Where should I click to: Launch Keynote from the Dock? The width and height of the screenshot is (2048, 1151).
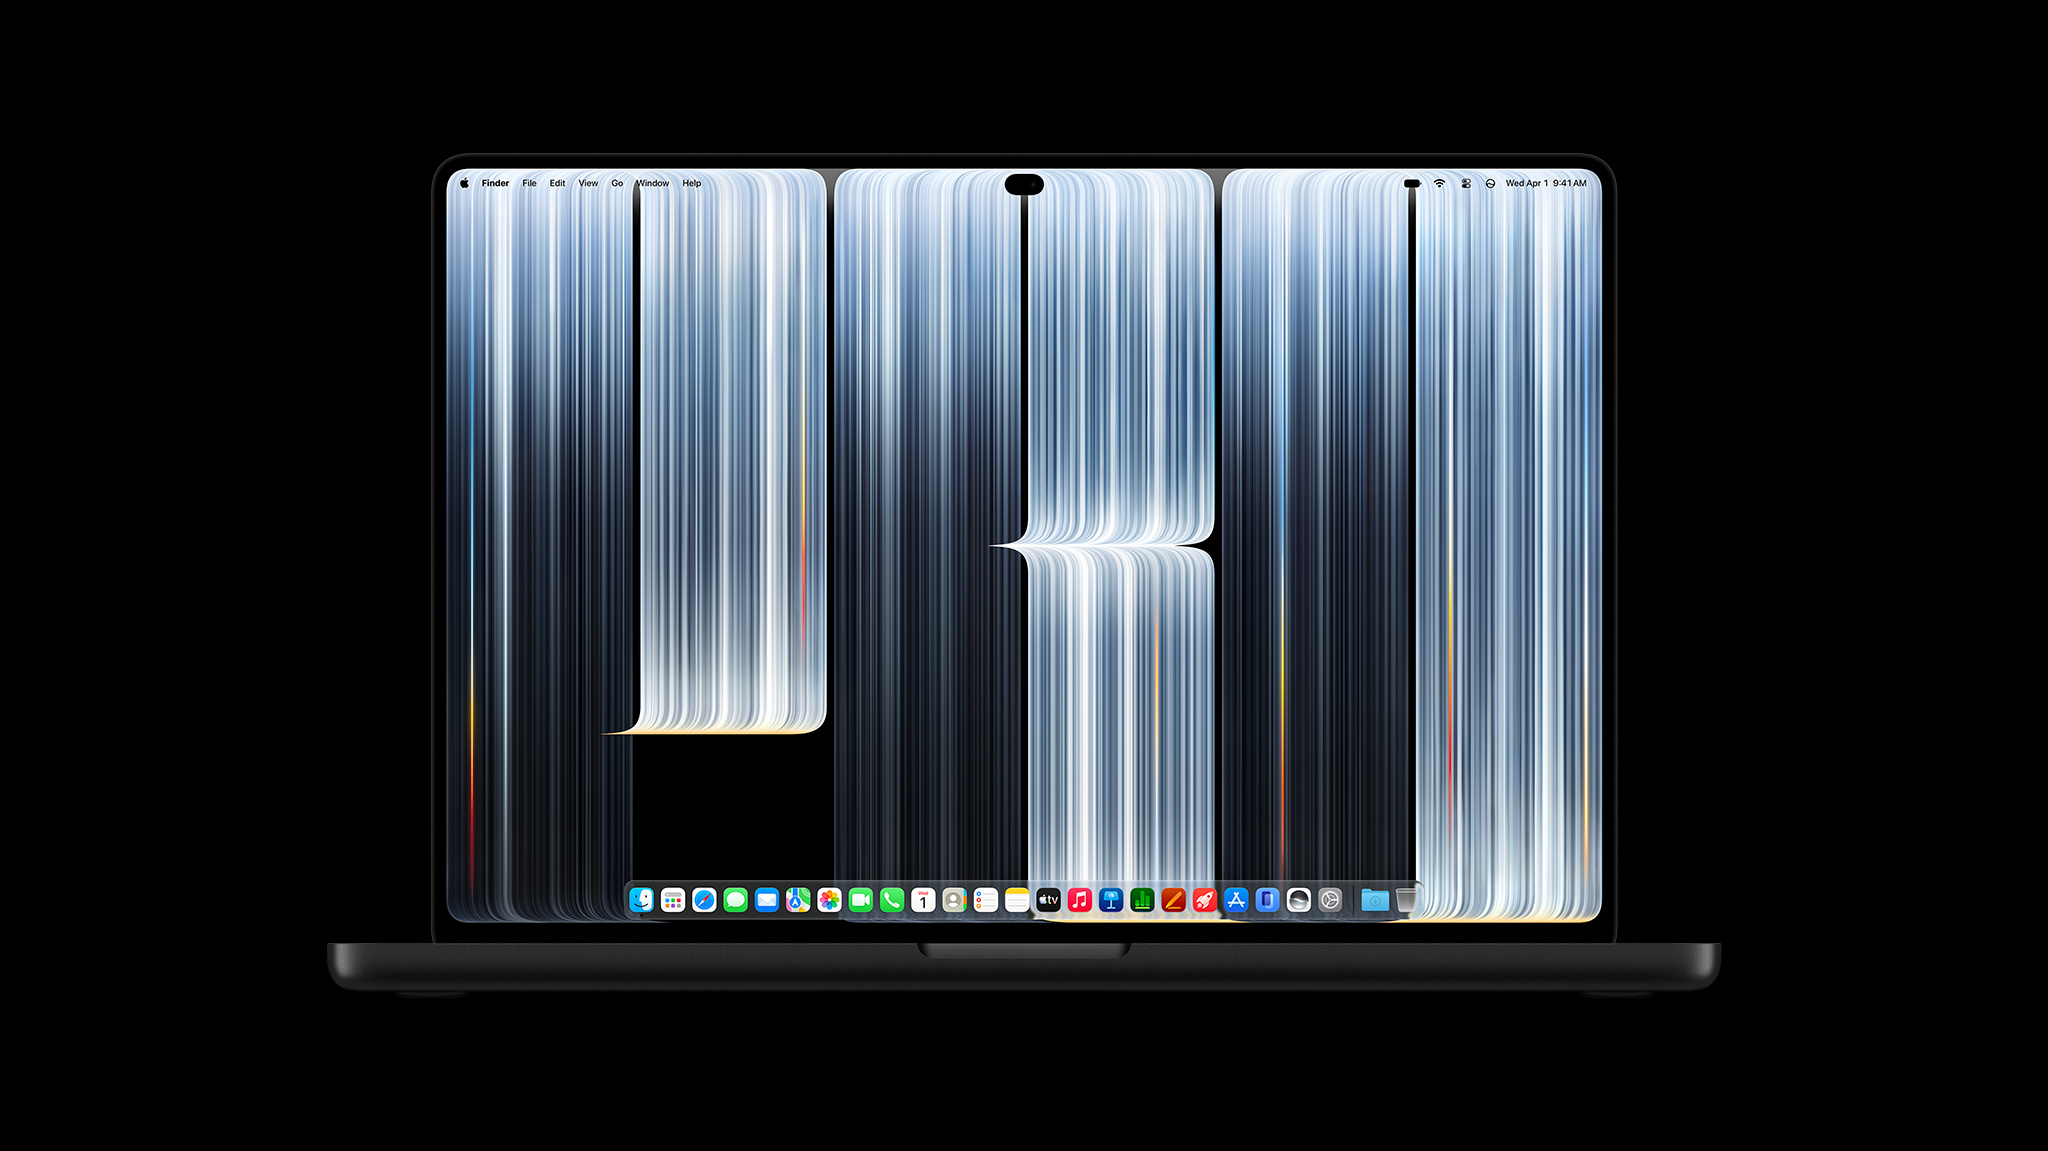[1111, 900]
